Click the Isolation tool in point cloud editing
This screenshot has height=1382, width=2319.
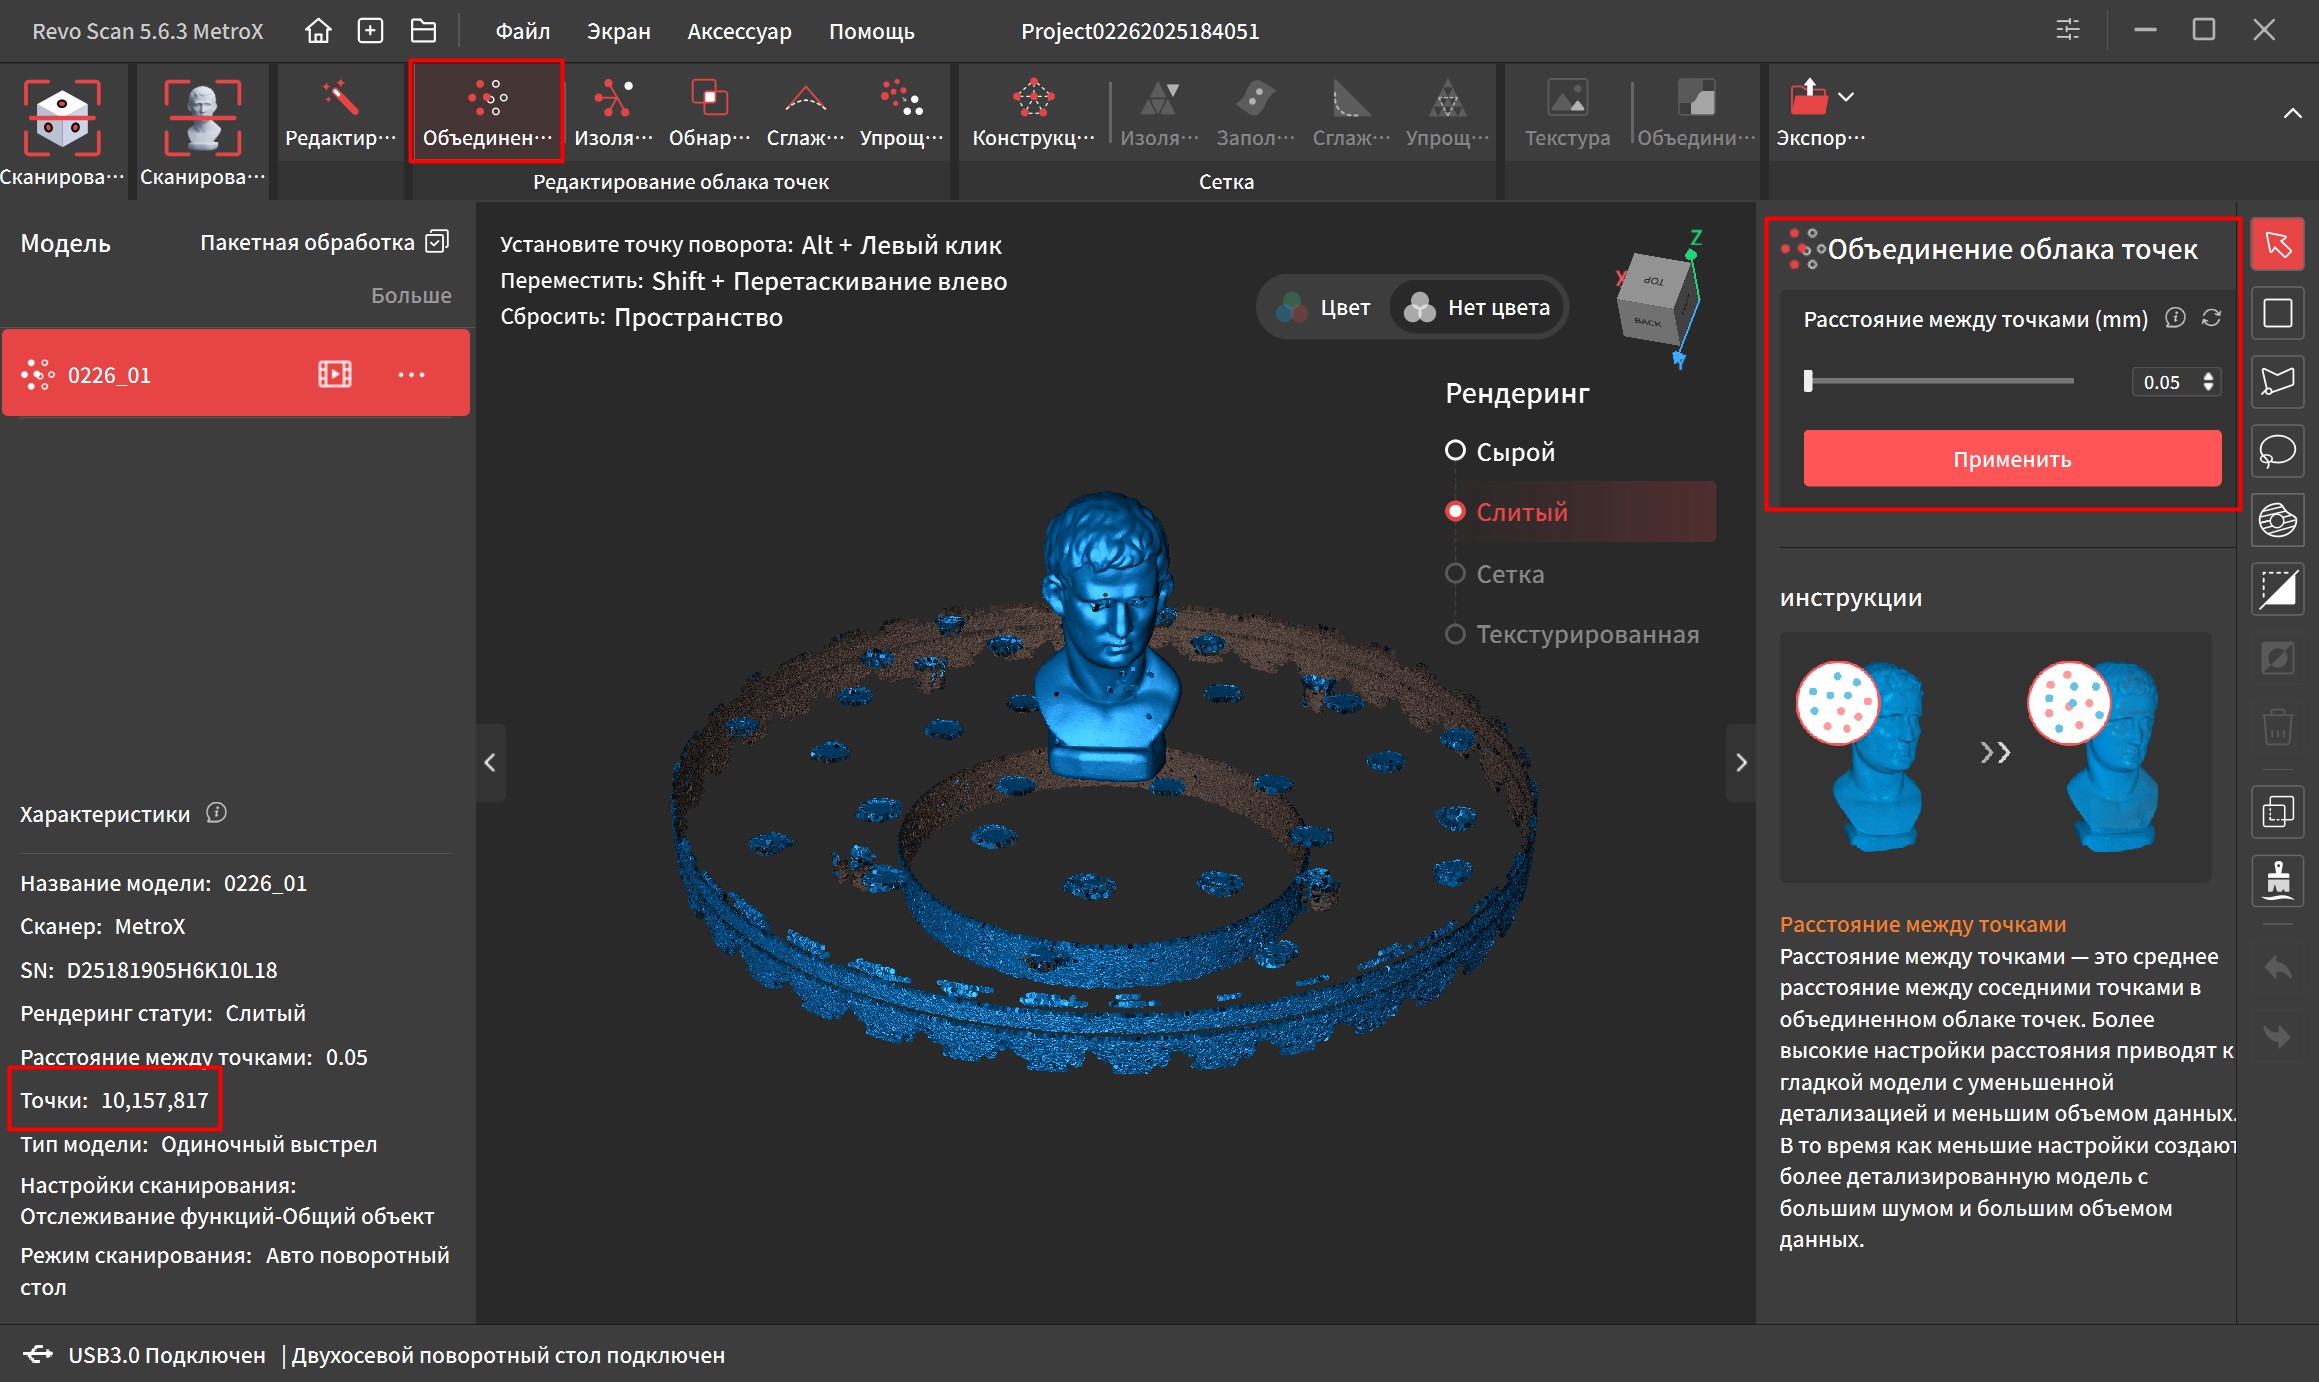tap(613, 113)
